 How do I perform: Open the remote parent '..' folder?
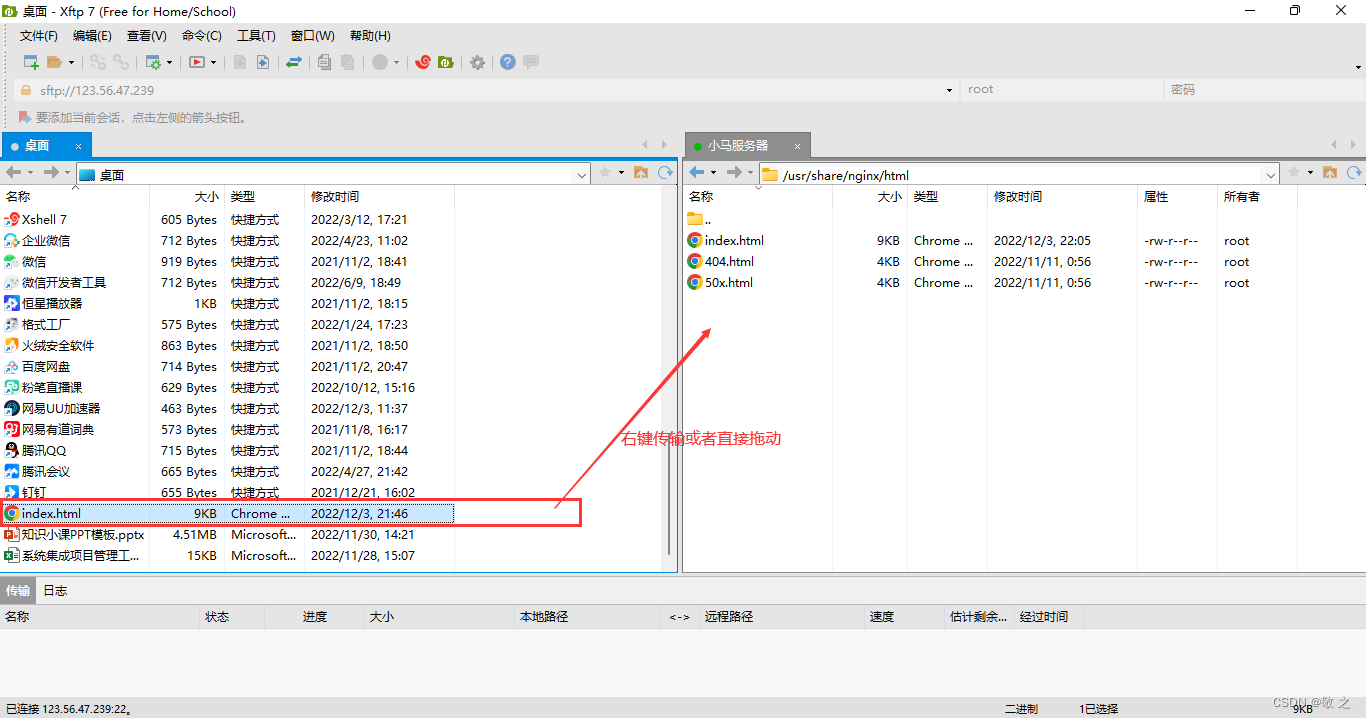click(x=699, y=219)
